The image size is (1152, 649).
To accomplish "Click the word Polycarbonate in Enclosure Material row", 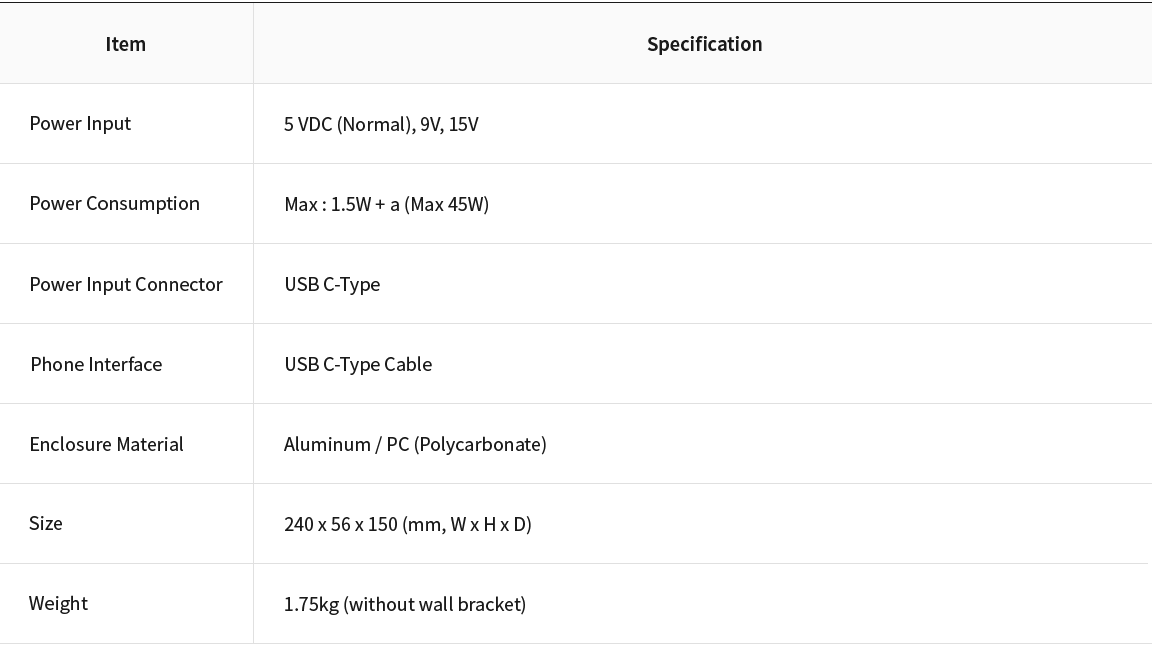I will point(480,445).
